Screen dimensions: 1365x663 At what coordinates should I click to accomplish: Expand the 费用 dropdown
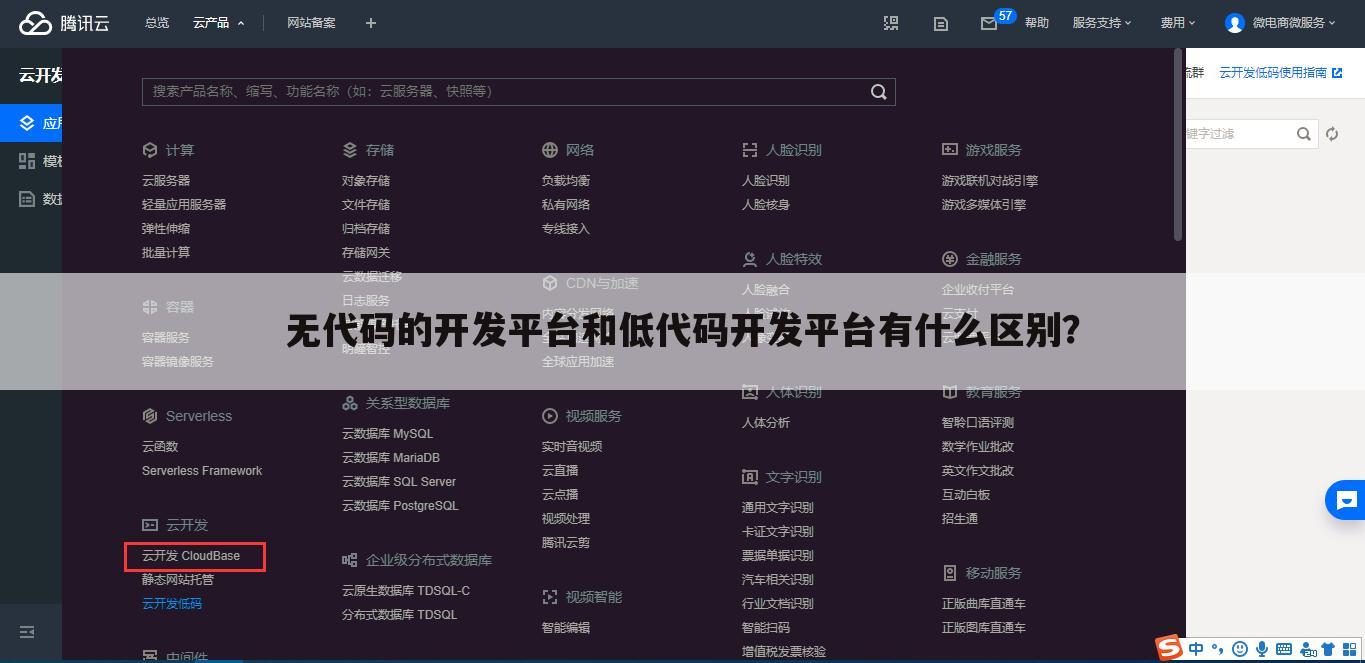tap(1178, 22)
